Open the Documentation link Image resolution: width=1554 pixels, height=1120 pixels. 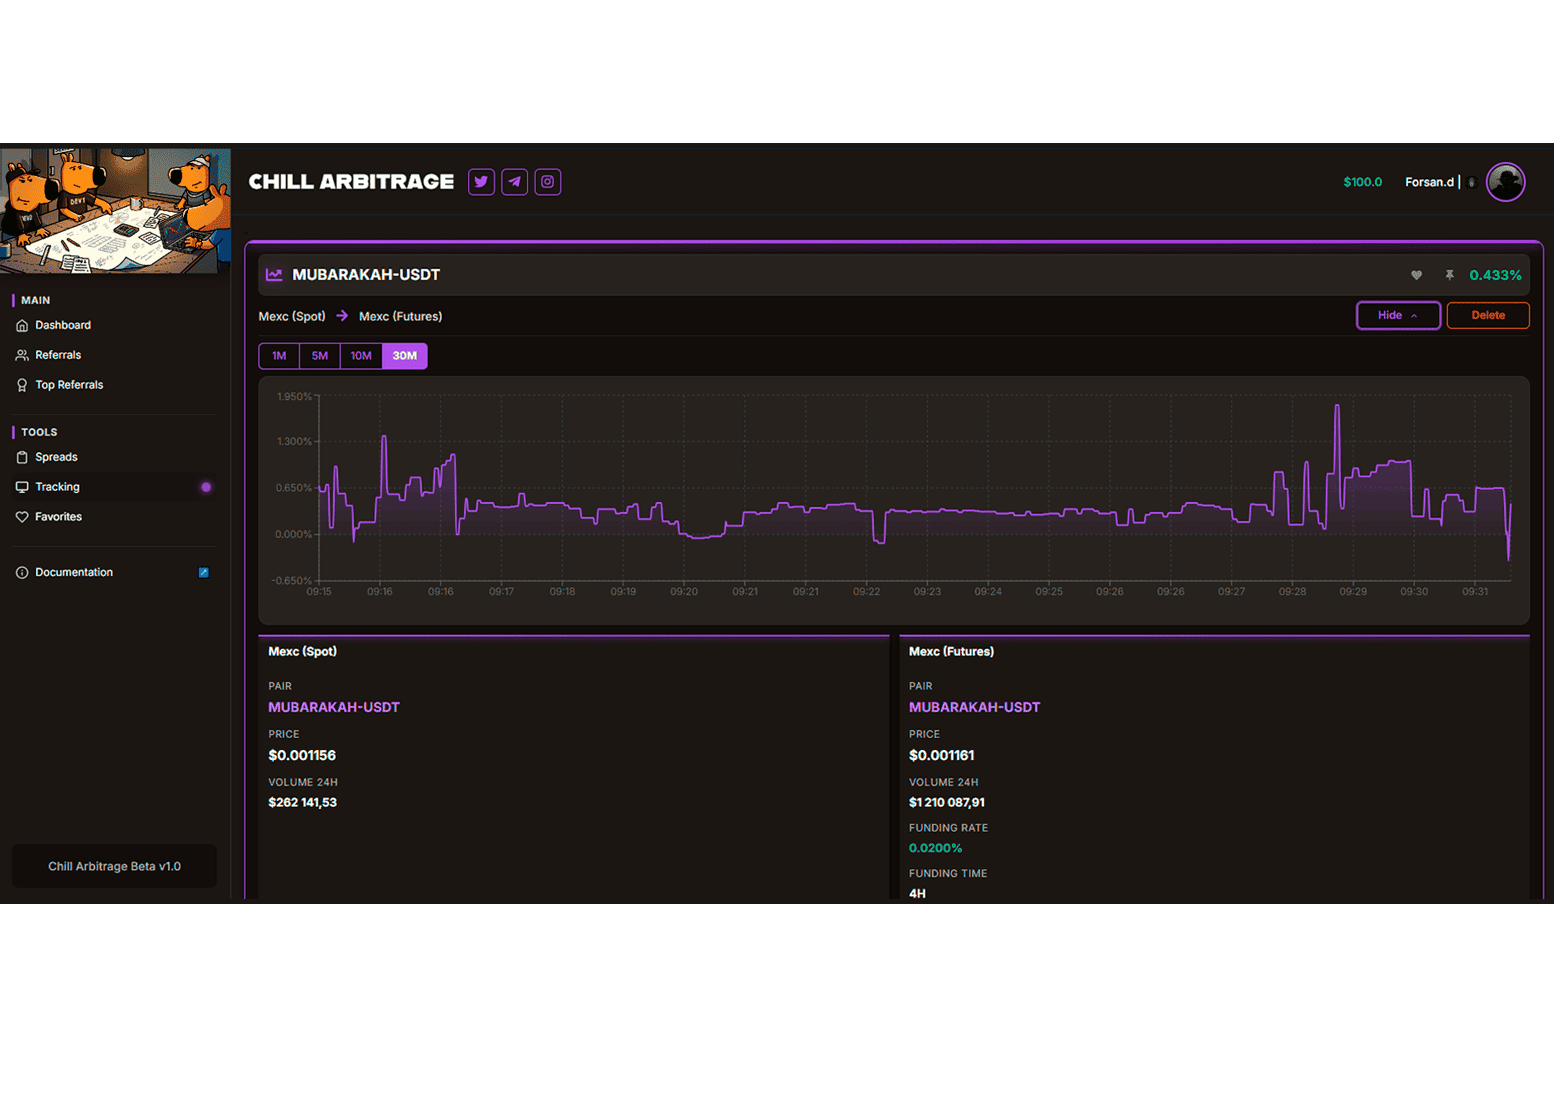pos(74,573)
